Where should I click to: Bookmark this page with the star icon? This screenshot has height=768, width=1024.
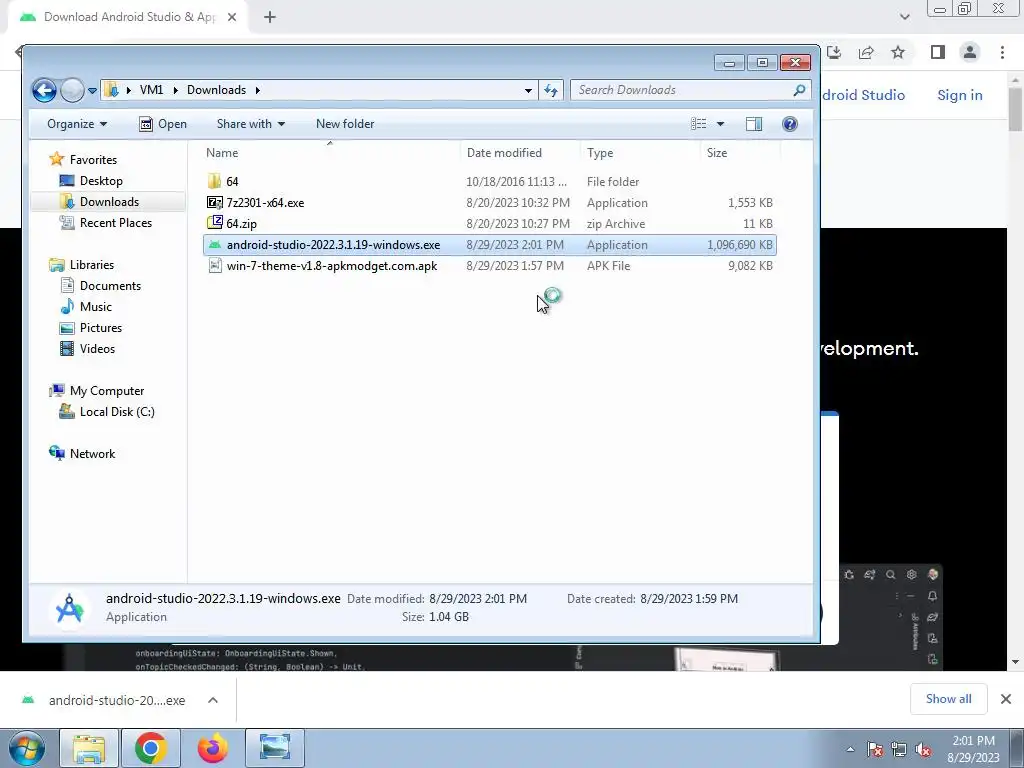[x=898, y=52]
